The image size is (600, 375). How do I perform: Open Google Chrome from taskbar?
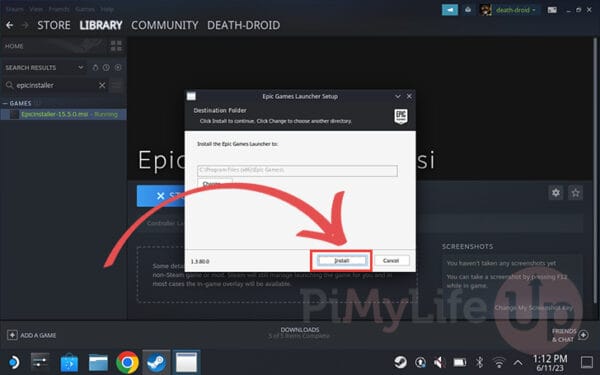[127, 362]
